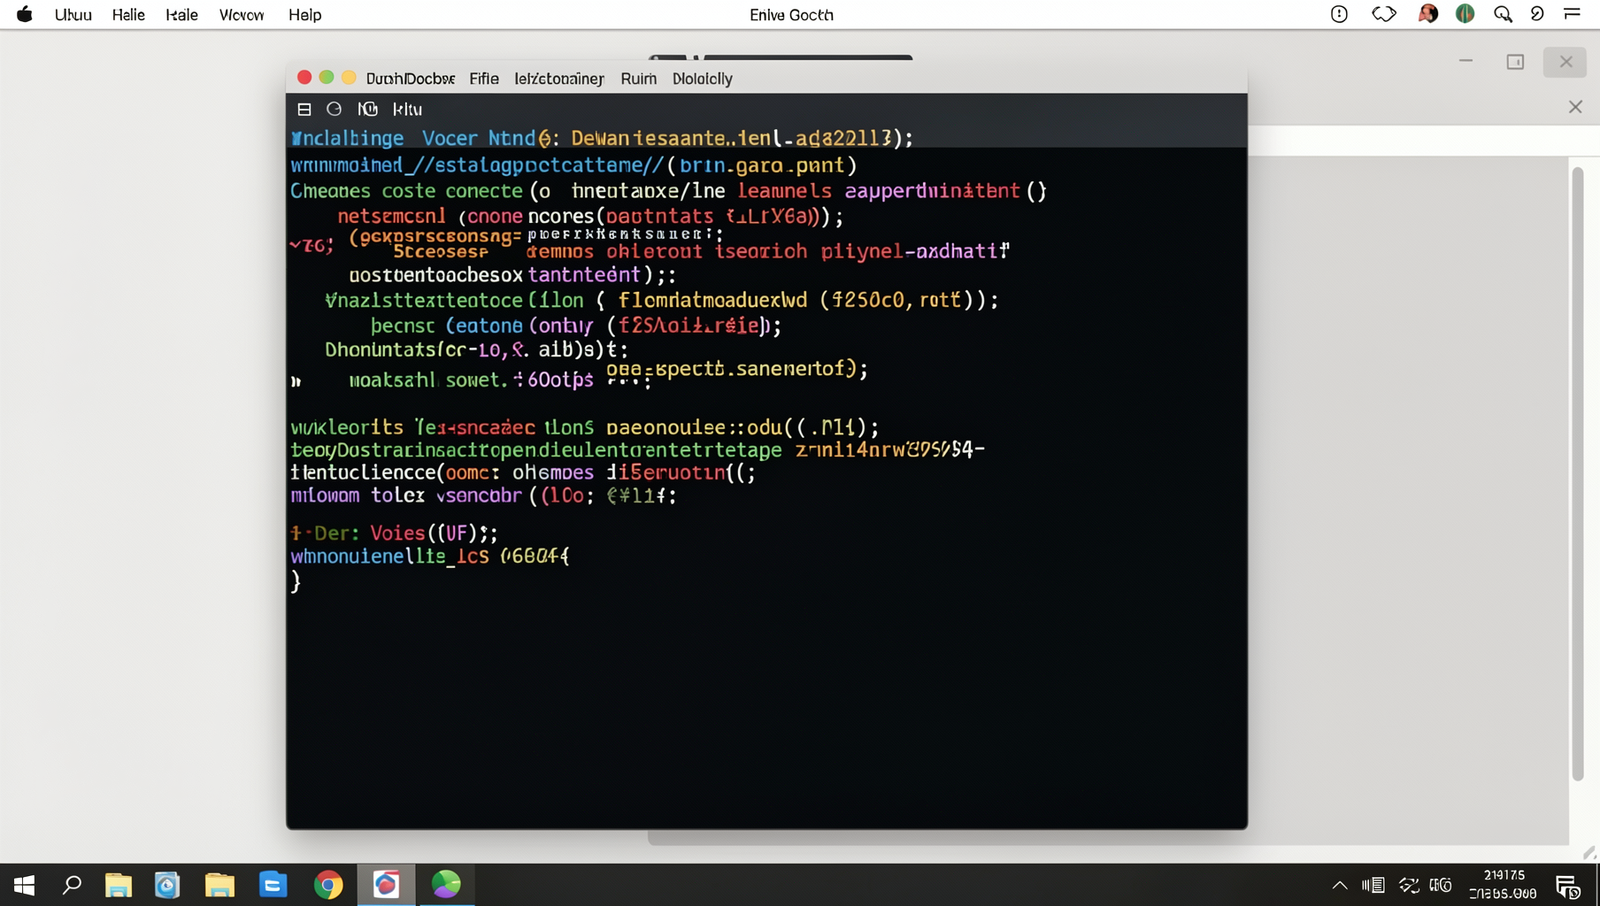Click the volume icon in system tray
This screenshot has width=1600, height=906.
coord(1441,885)
